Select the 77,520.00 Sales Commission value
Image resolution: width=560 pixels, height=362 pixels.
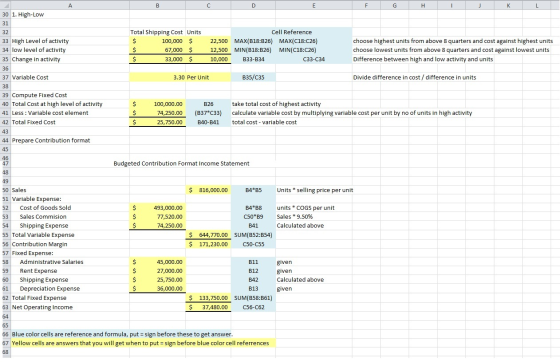(158, 217)
